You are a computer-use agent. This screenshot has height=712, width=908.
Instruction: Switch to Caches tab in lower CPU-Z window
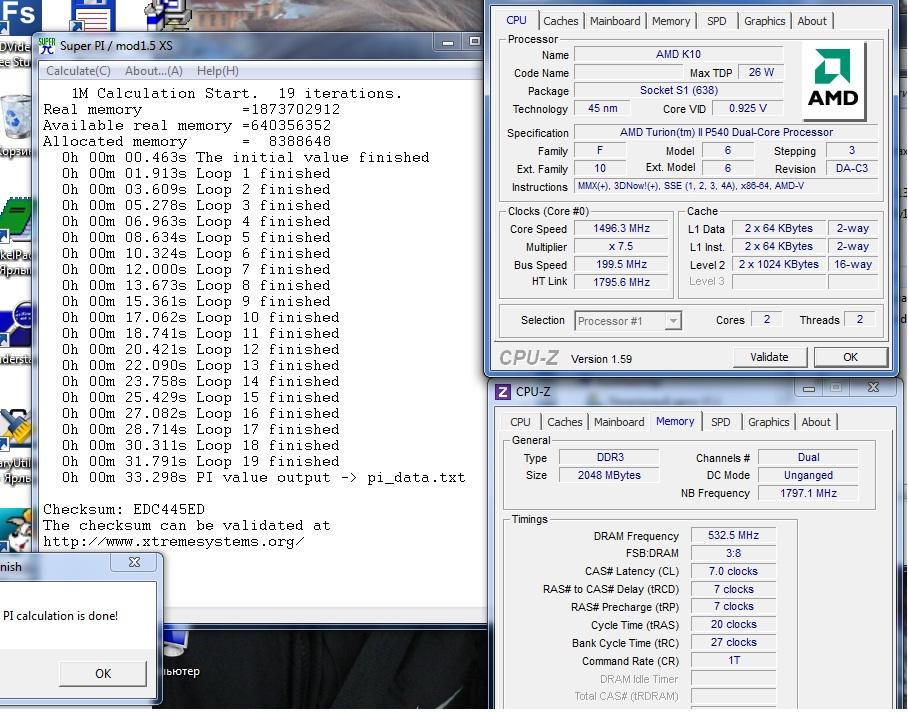565,422
